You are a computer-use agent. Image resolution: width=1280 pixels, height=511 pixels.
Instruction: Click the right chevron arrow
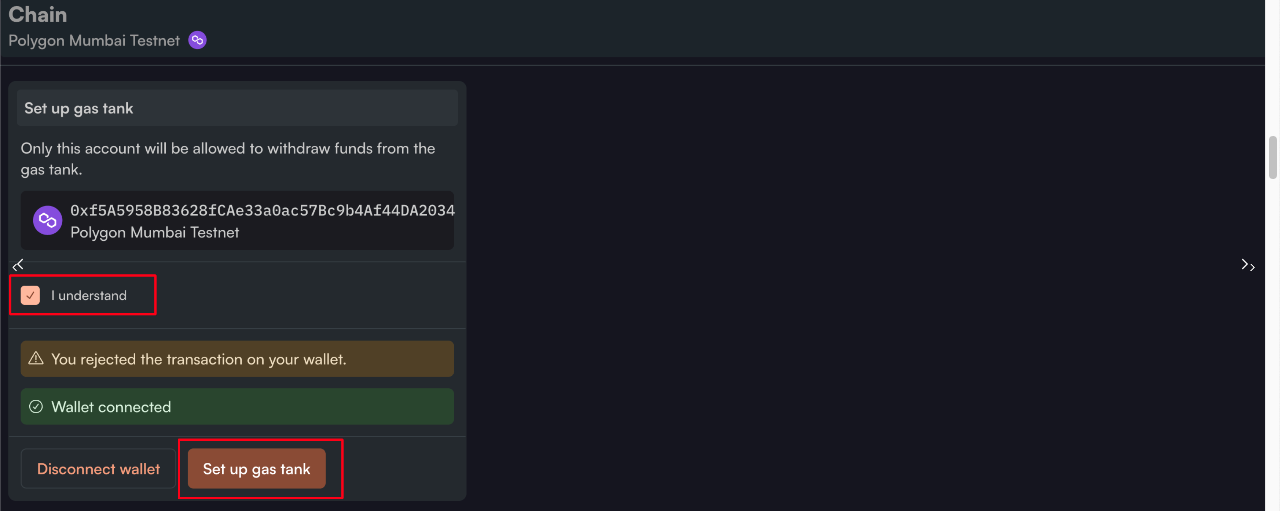pos(1247,265)
